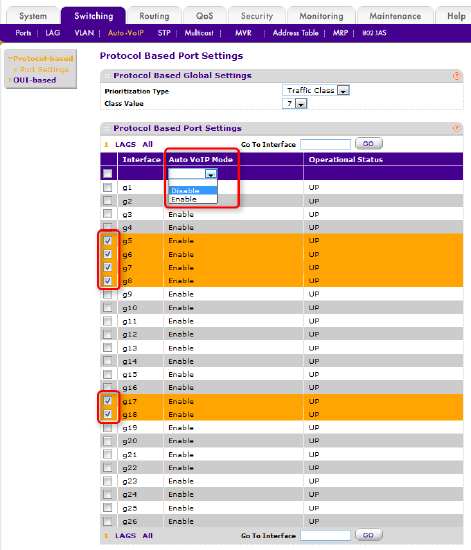The image size is (471, 550).
Task: Choose Enable in Auto VoIP Mode list
Action: 193,199
